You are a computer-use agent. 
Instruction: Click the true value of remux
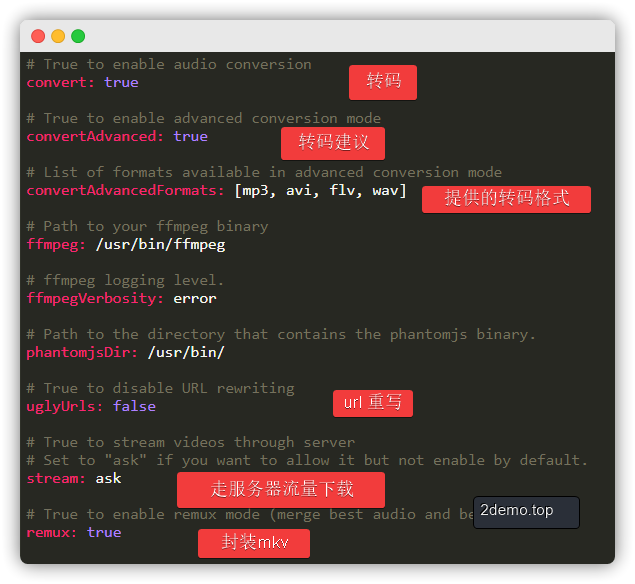104,532
